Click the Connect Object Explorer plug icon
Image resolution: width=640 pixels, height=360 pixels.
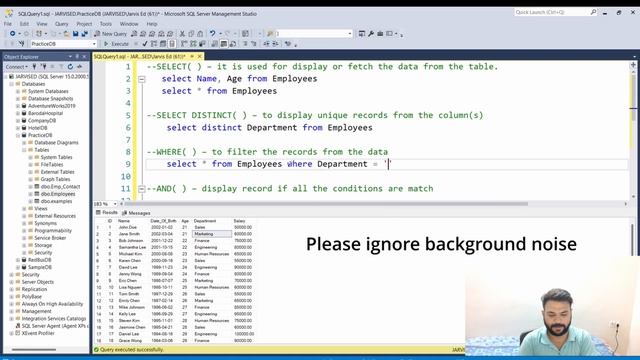pos(34,67)
